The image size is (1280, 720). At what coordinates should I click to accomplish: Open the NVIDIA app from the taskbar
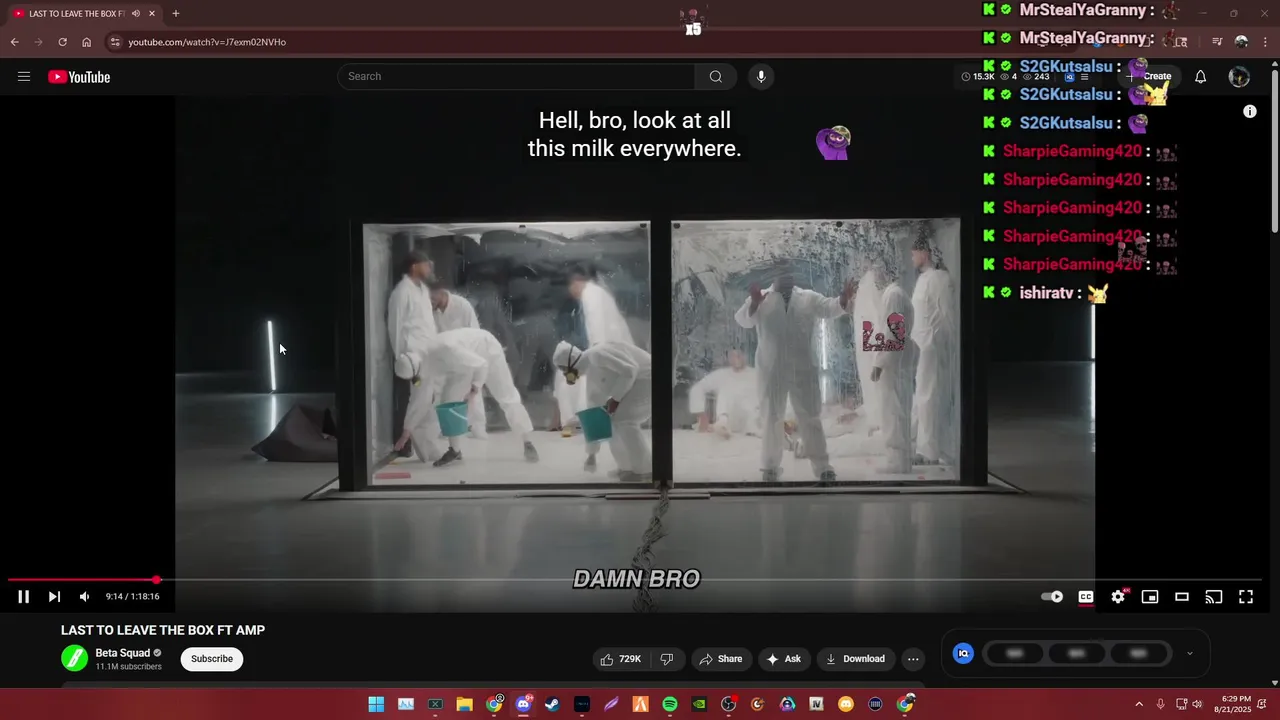pyautogui.click(x=699, y=704)
